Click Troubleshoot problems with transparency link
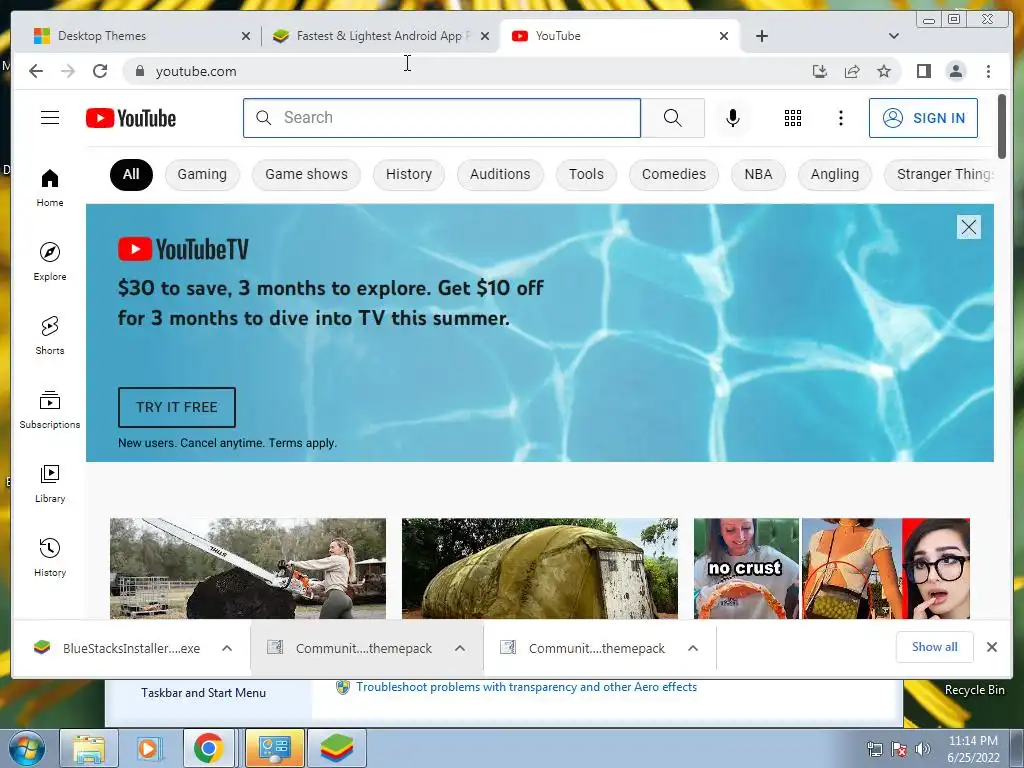This screenshot has height=768, width=1024. coord(526,687)
